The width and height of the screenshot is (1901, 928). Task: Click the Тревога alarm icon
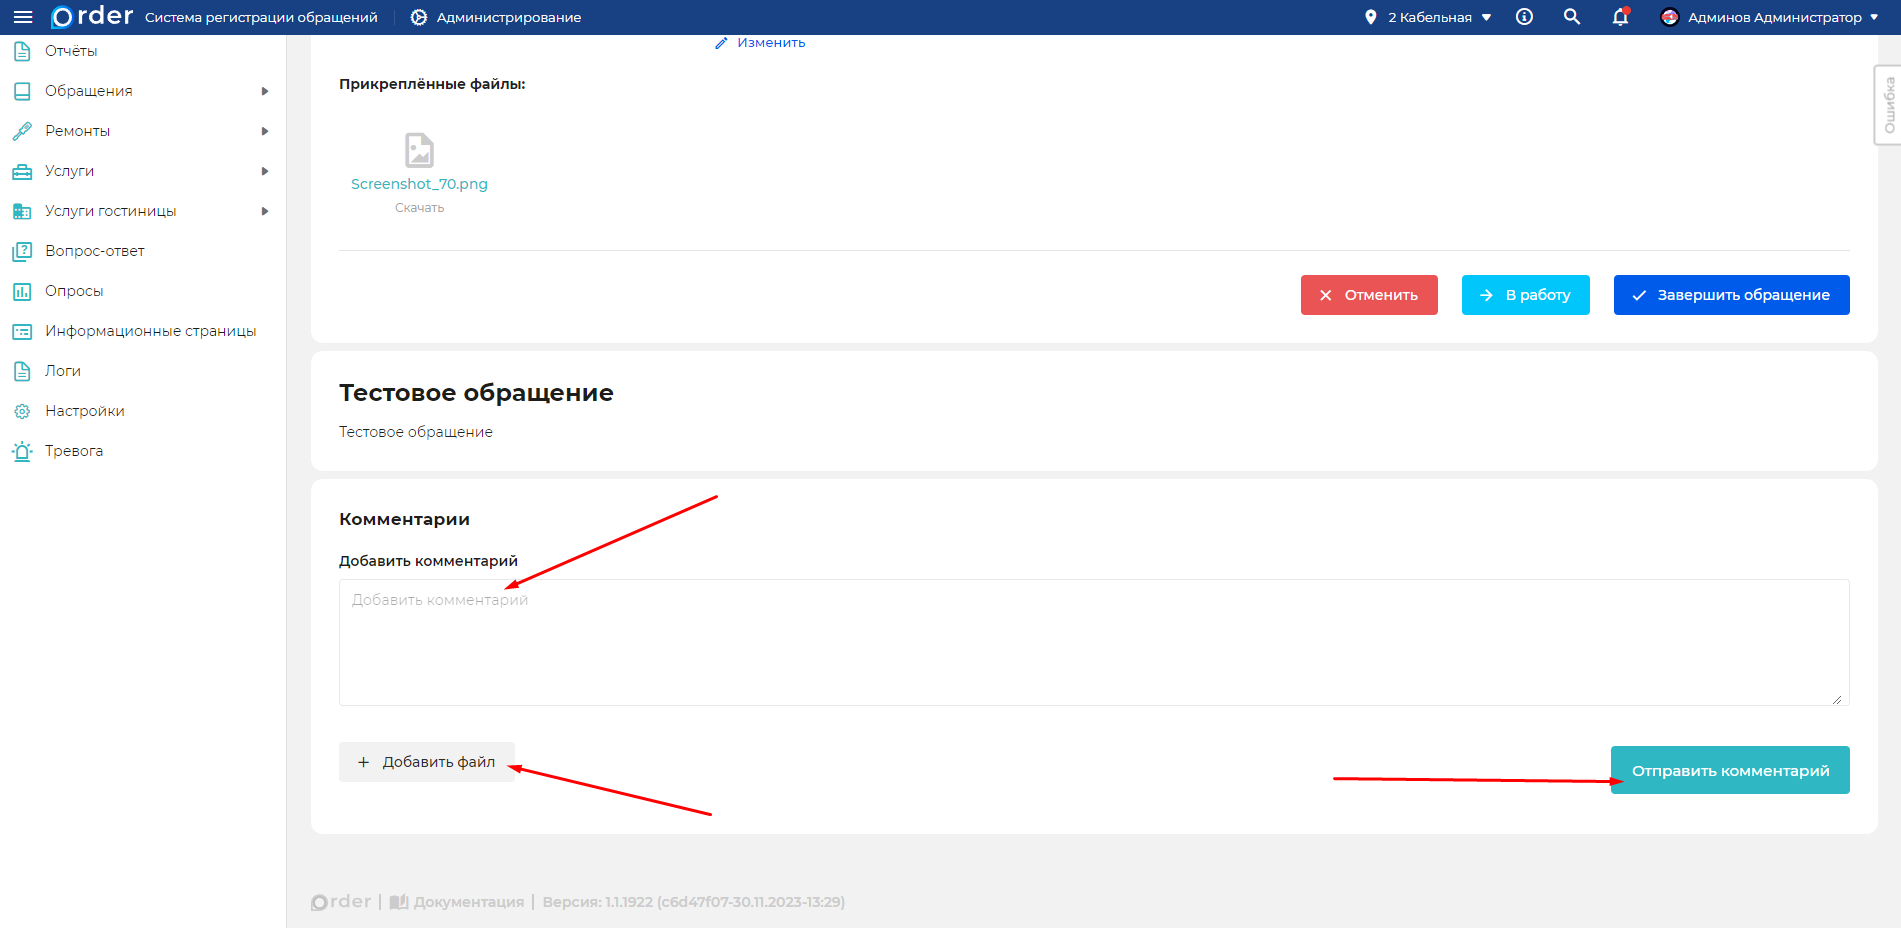[22, 451]
